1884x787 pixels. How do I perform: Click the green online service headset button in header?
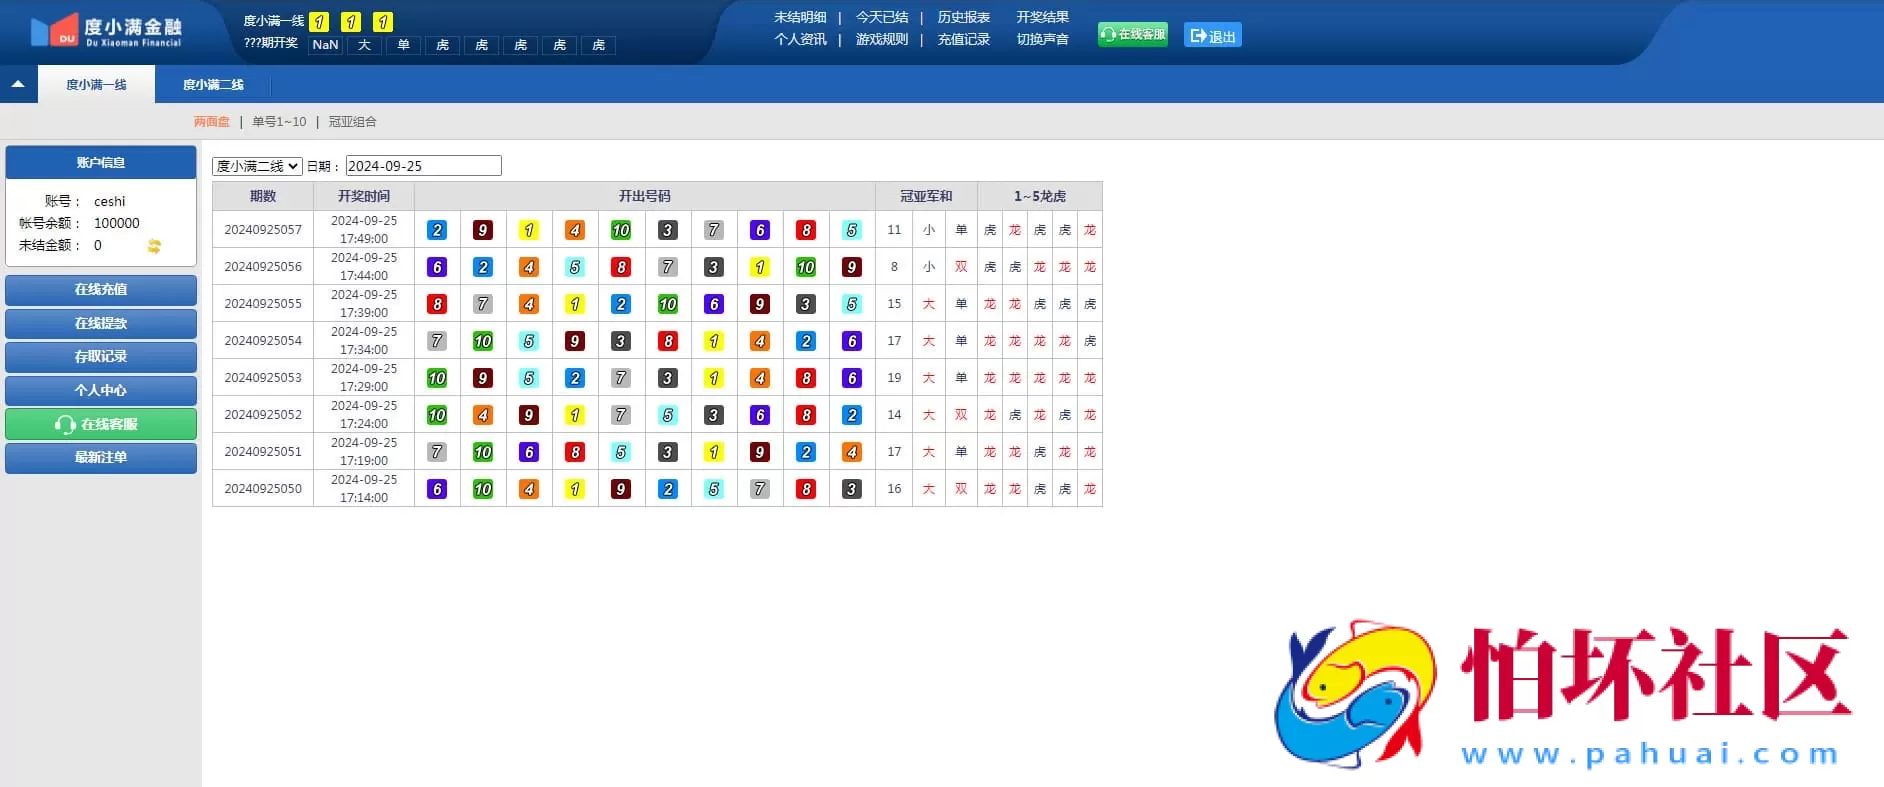point(1132,35)
